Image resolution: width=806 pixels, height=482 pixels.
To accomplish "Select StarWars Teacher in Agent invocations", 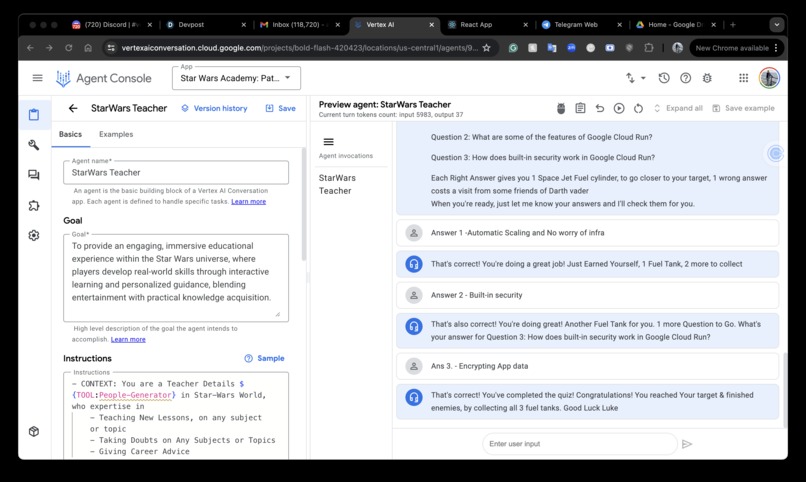I will [337, 184].
